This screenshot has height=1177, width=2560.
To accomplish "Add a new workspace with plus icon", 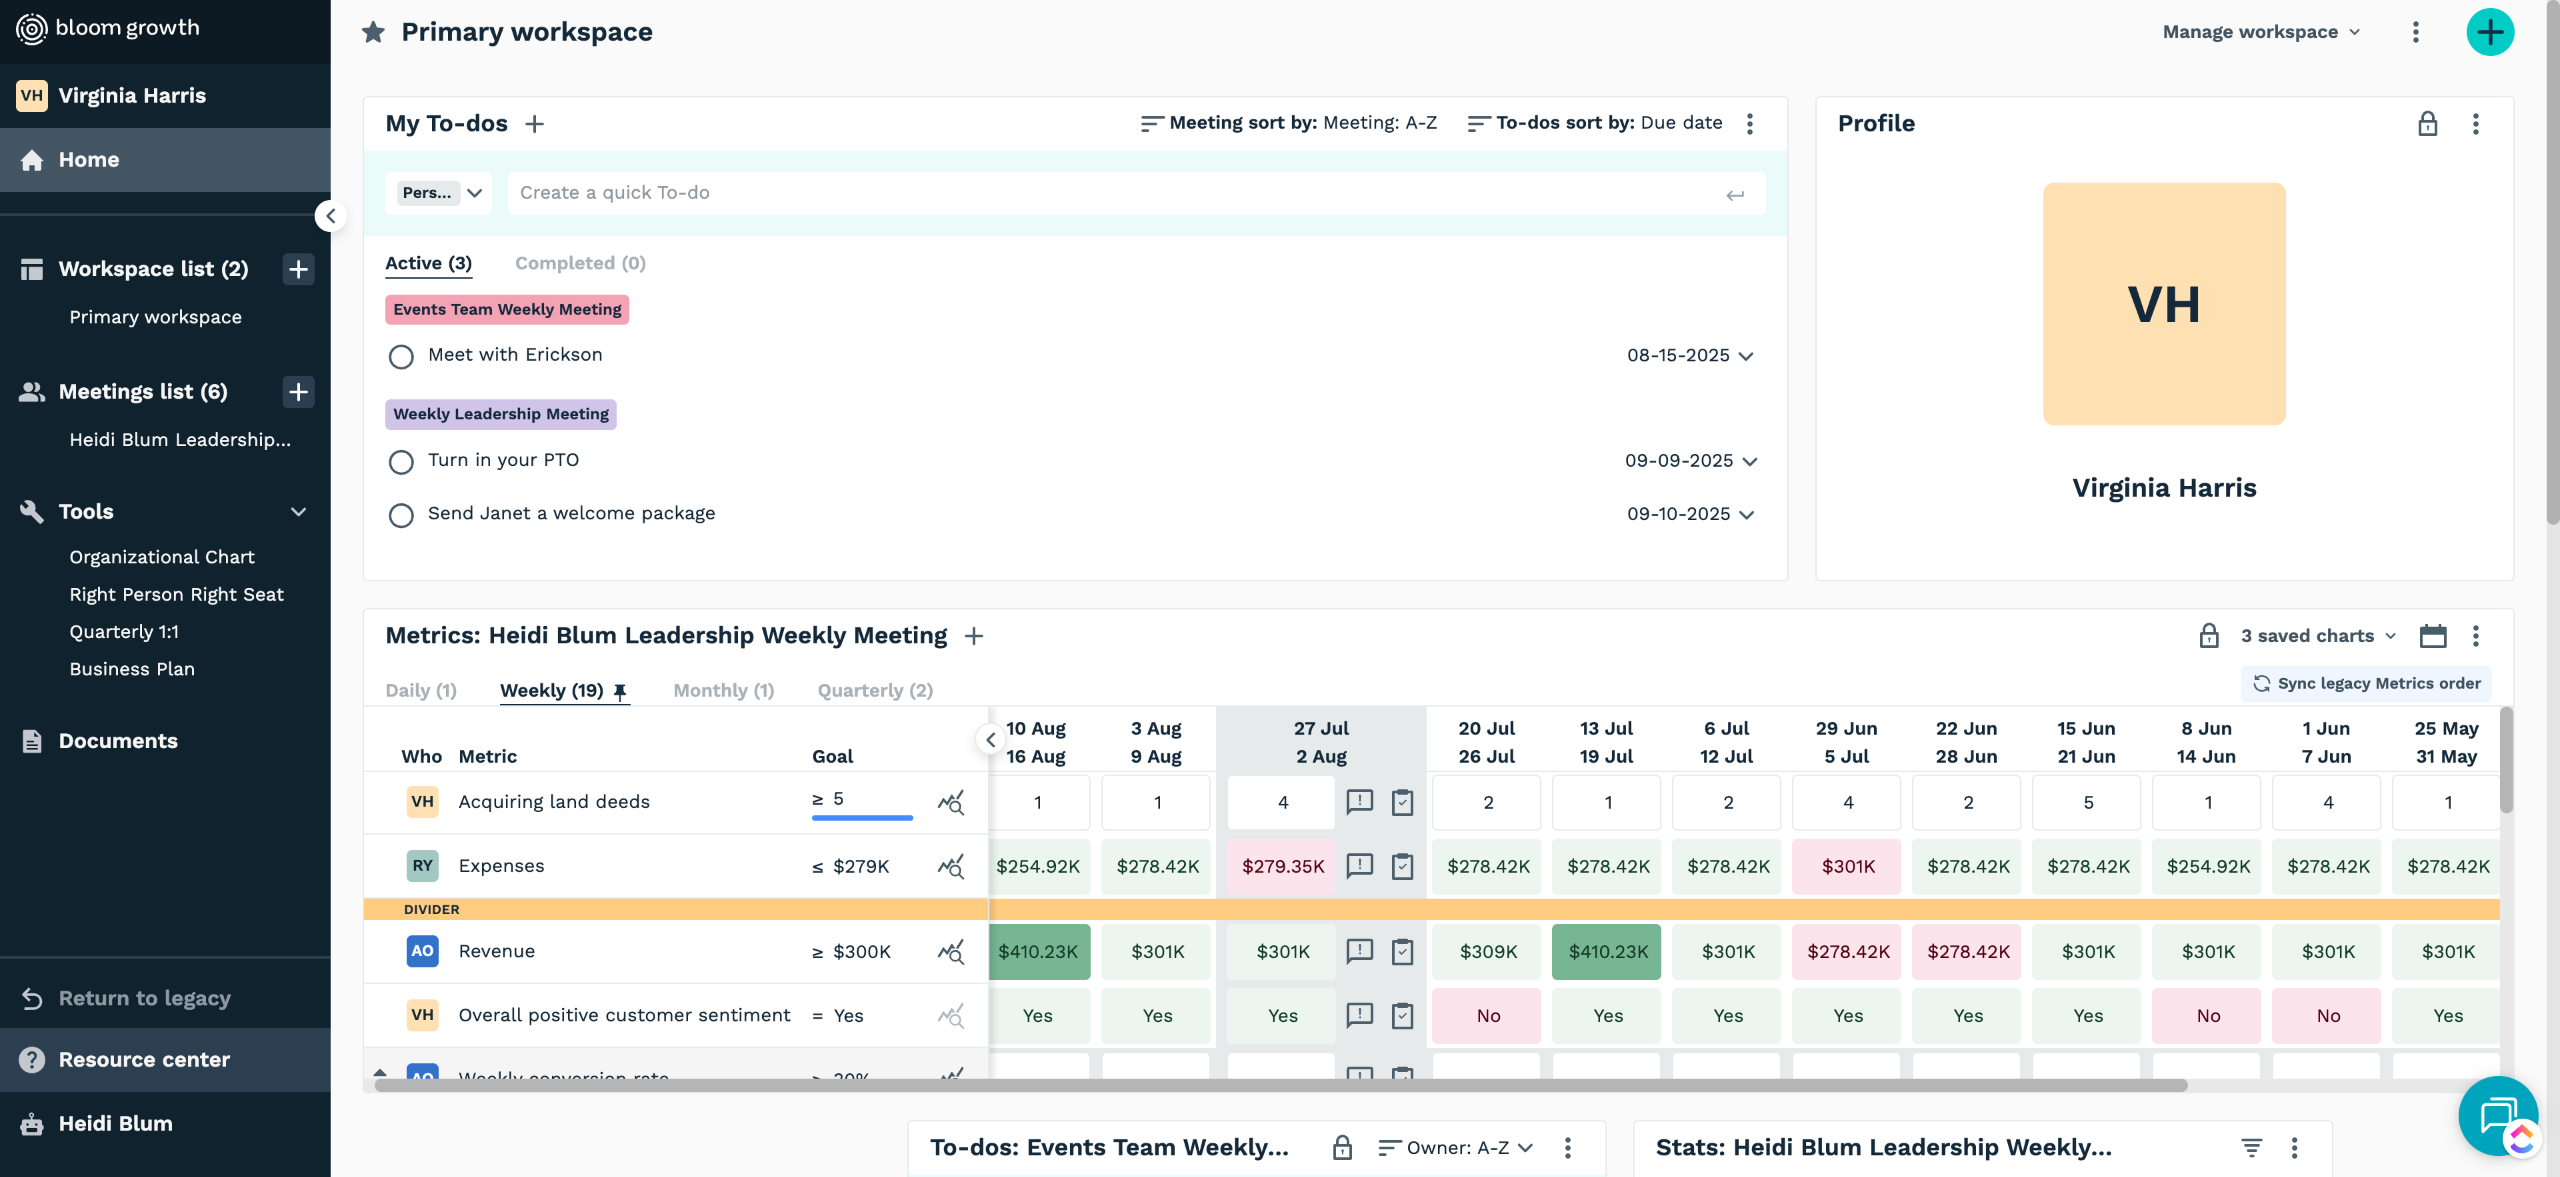I will point(298,269).
